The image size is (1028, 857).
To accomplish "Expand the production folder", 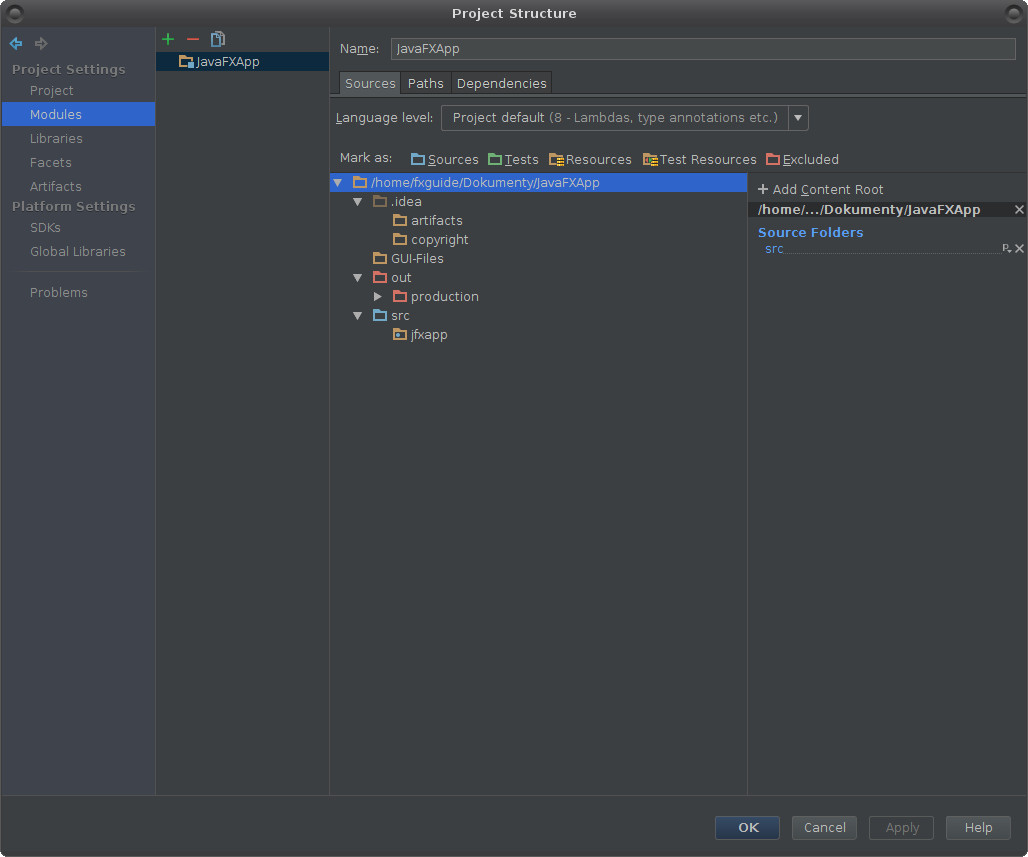I will (x=377, y=297).
